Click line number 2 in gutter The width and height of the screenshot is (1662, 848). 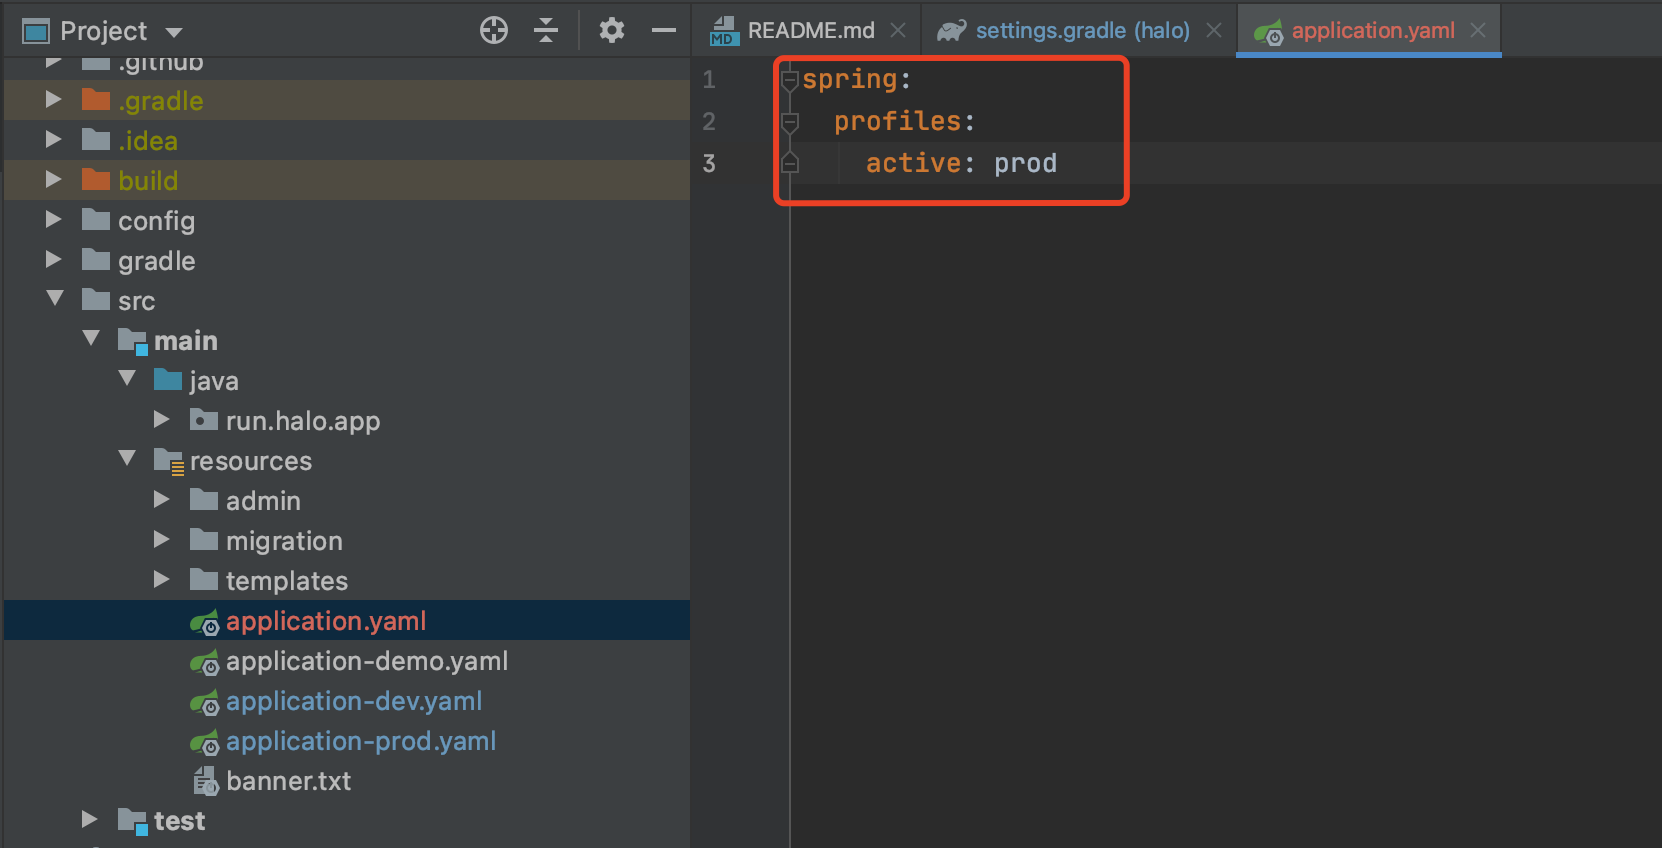coord(709,121)
